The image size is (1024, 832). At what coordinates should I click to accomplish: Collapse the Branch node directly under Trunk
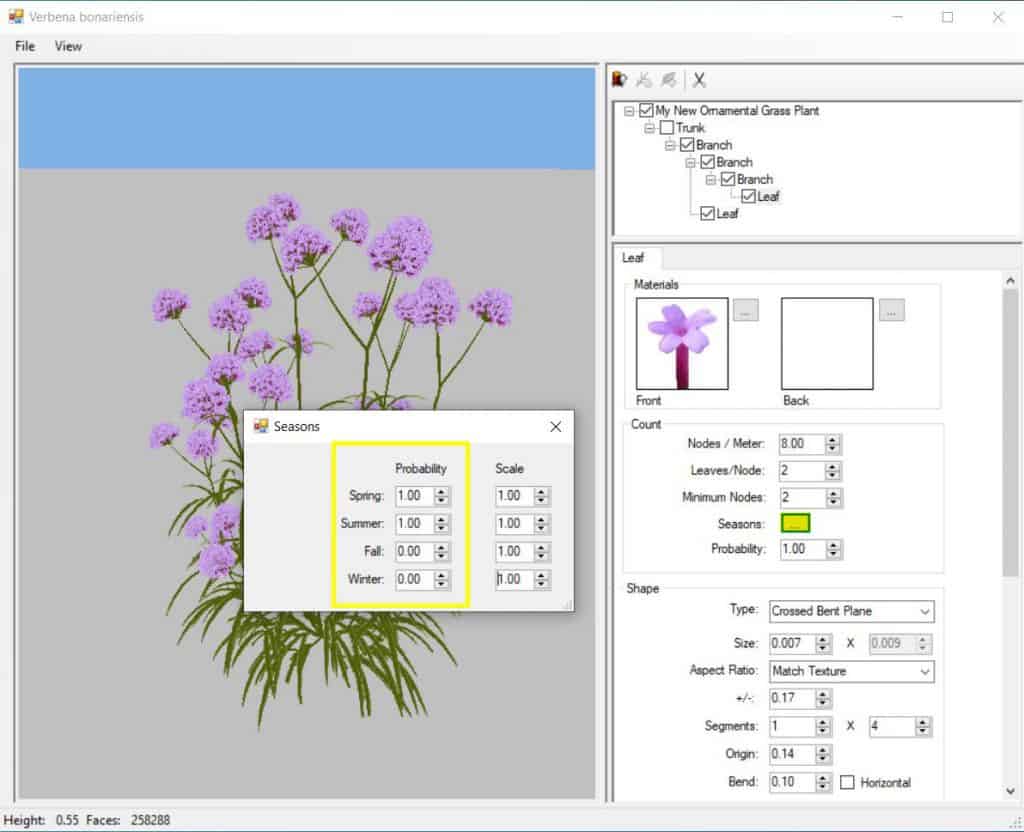point(670,145)
